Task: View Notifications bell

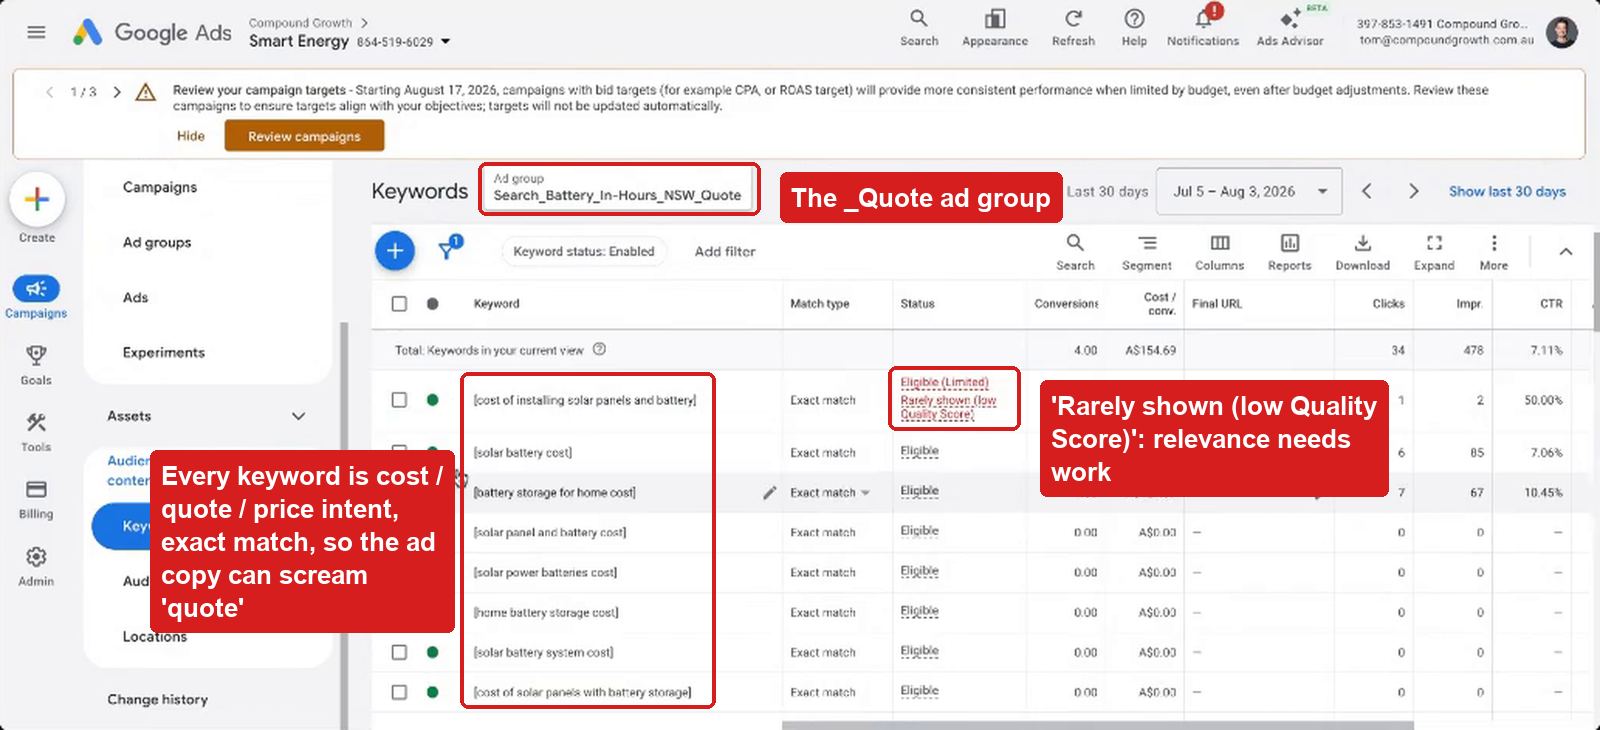Action: coord(1203,28)
